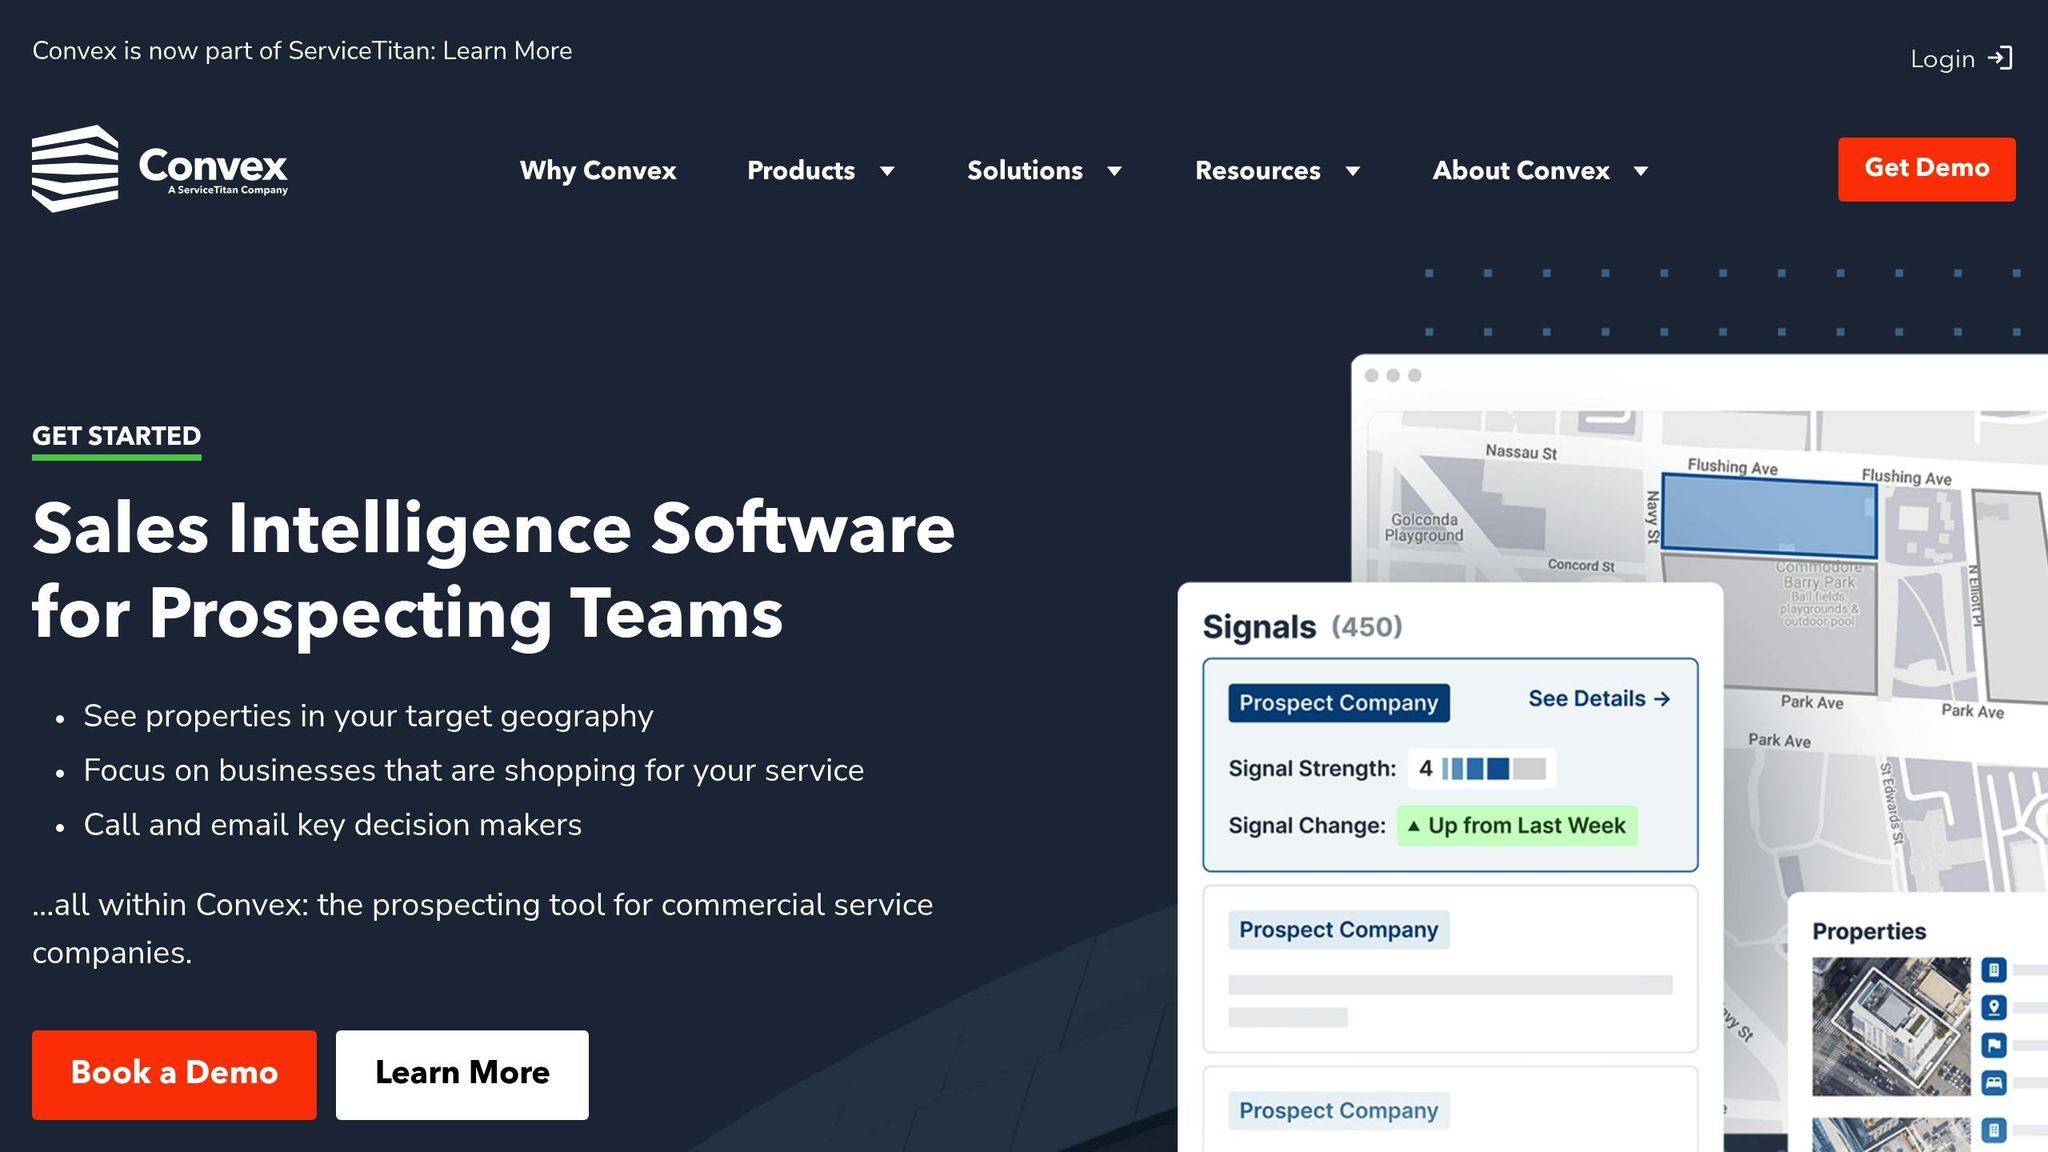This screenshot has width=2048, height=1152.
Task: Click the ServiceTitan Learn More announcement link
Action: (x=507, y=51)
